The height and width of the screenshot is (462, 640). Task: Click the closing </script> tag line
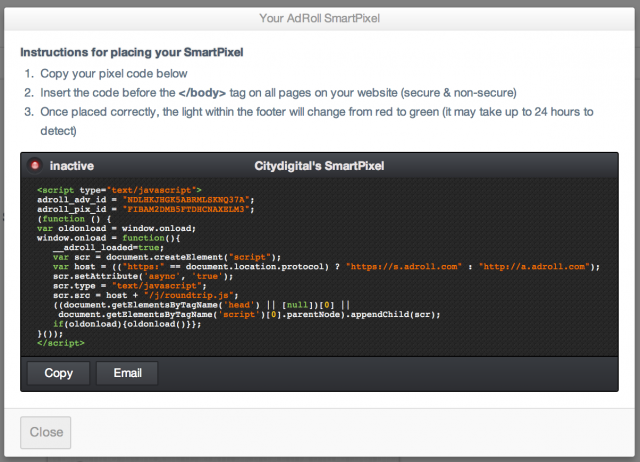(x=61, y=343)
